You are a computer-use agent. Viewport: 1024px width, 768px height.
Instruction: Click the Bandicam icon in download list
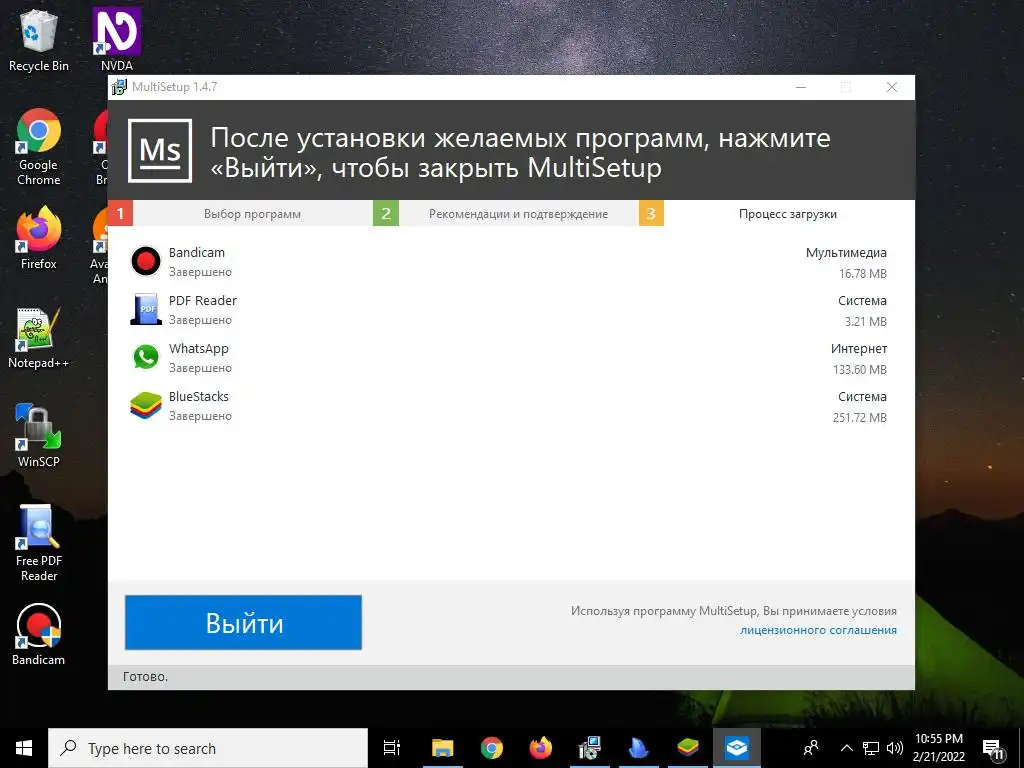[146, 261]
